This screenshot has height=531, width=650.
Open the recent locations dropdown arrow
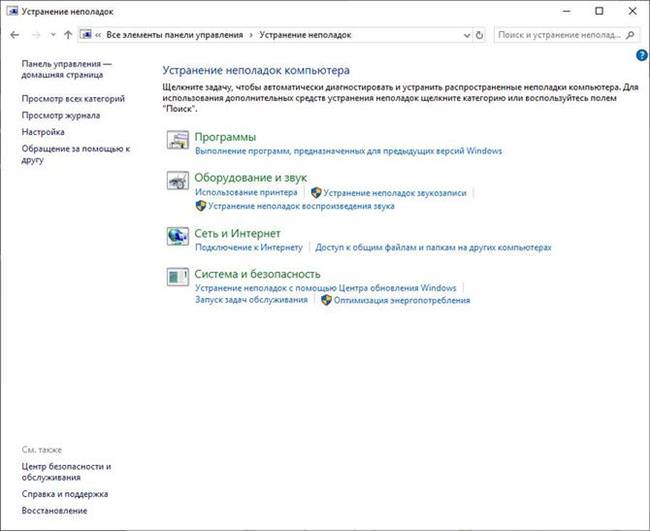click(53, 35)
